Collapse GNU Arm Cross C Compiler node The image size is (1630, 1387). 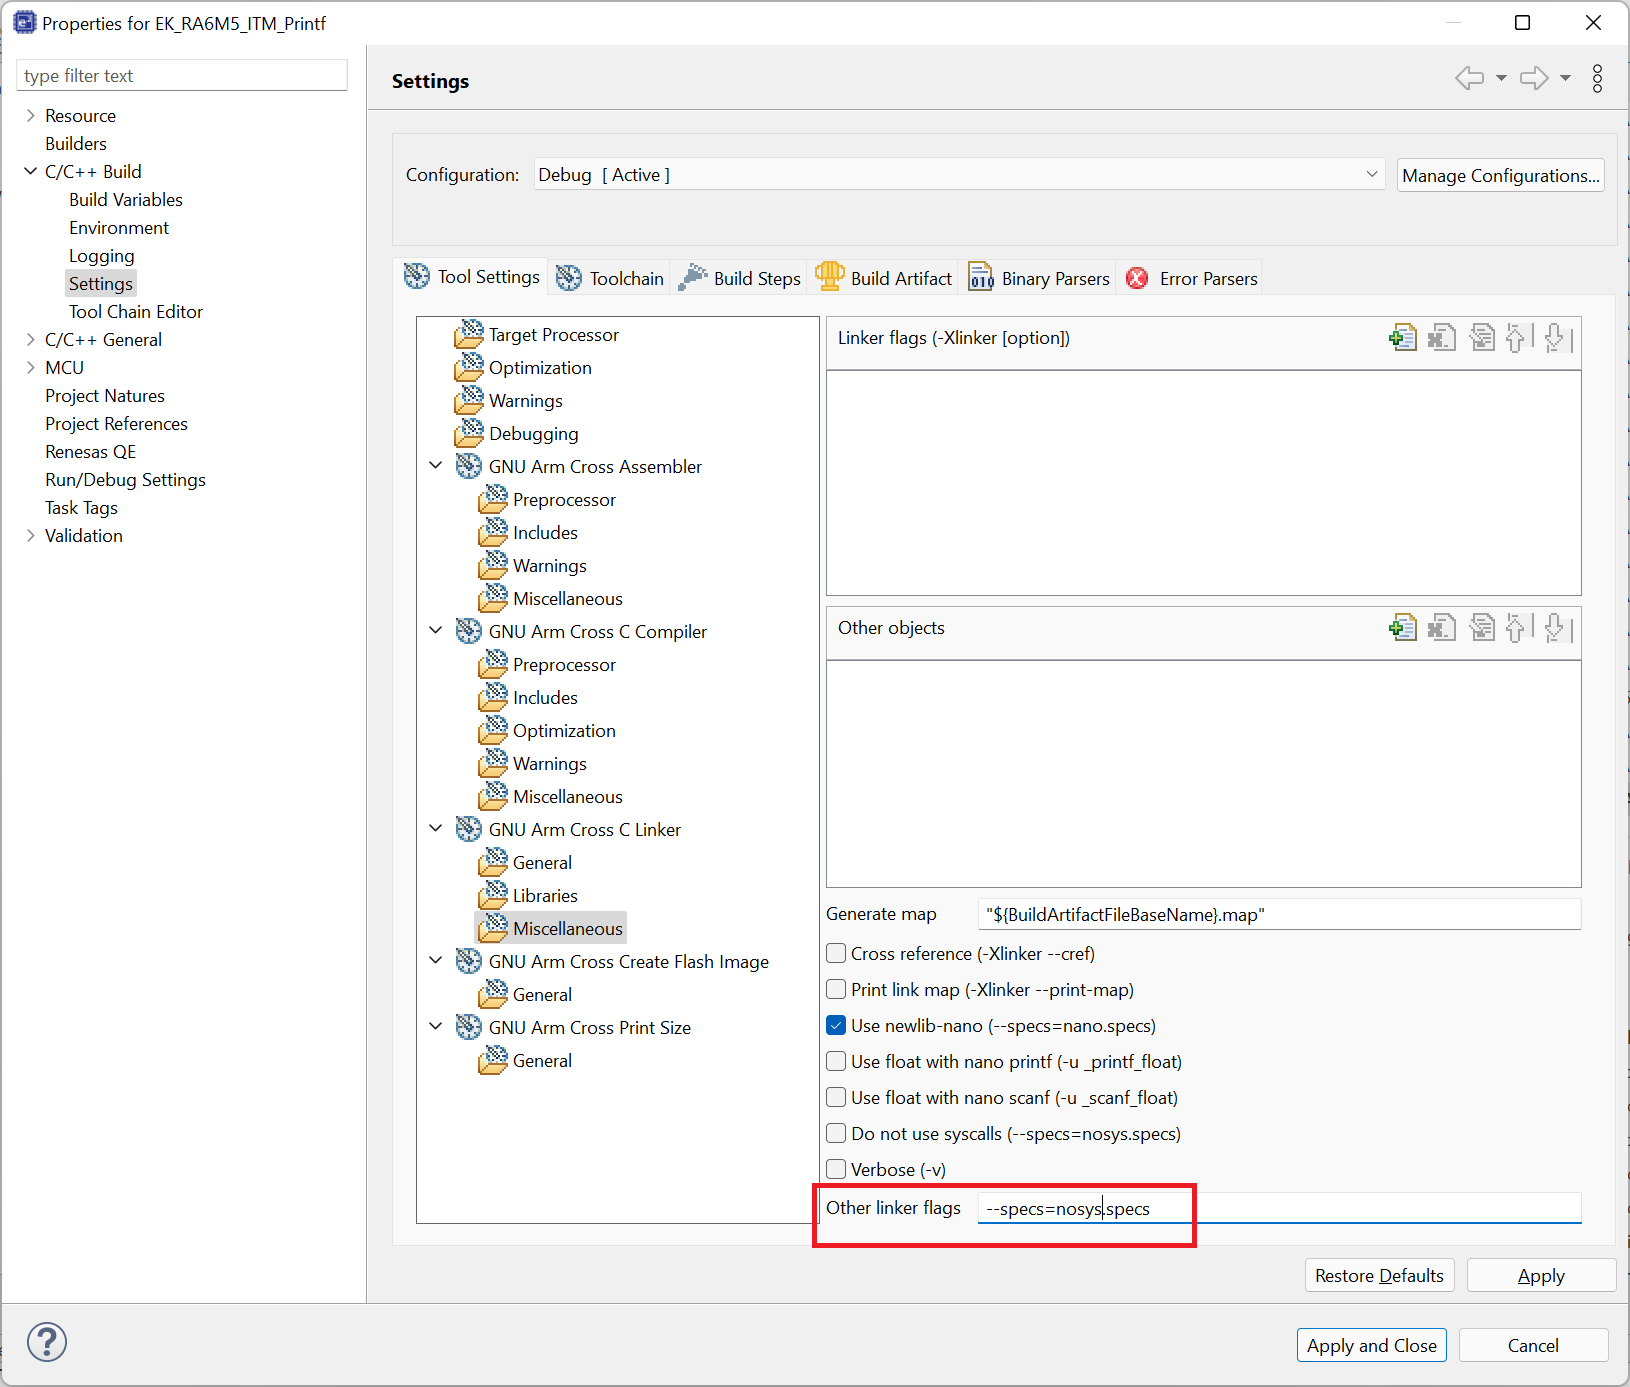point(436,630)
